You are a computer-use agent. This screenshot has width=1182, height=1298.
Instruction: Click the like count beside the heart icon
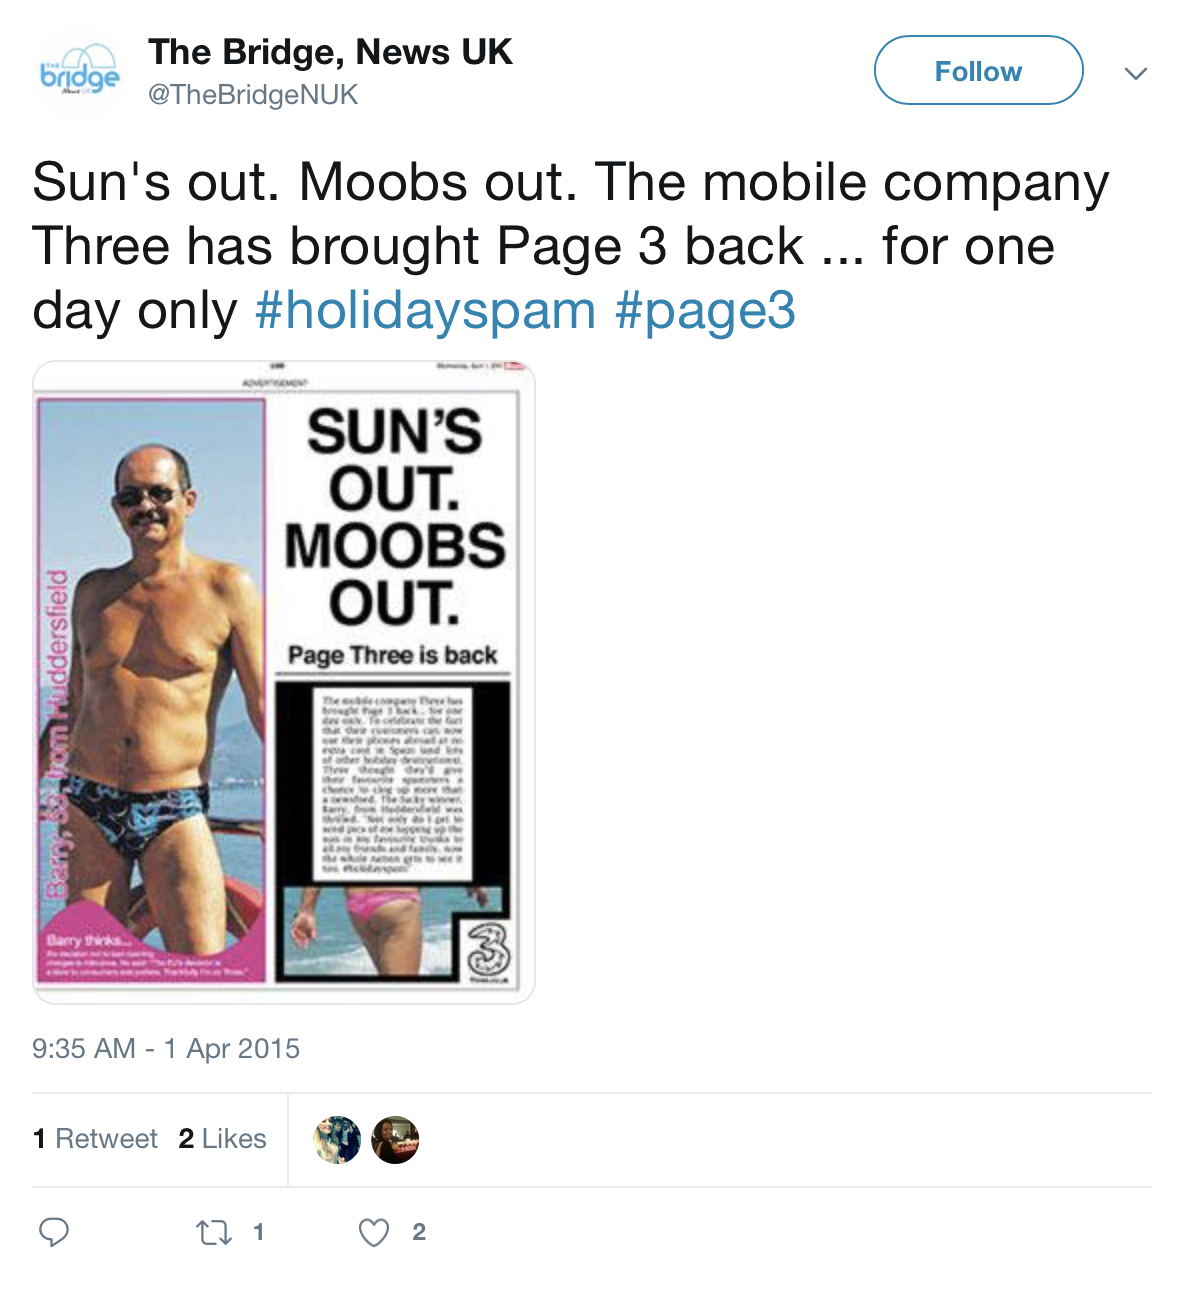pyautogui.click(x=419, y=1232)
